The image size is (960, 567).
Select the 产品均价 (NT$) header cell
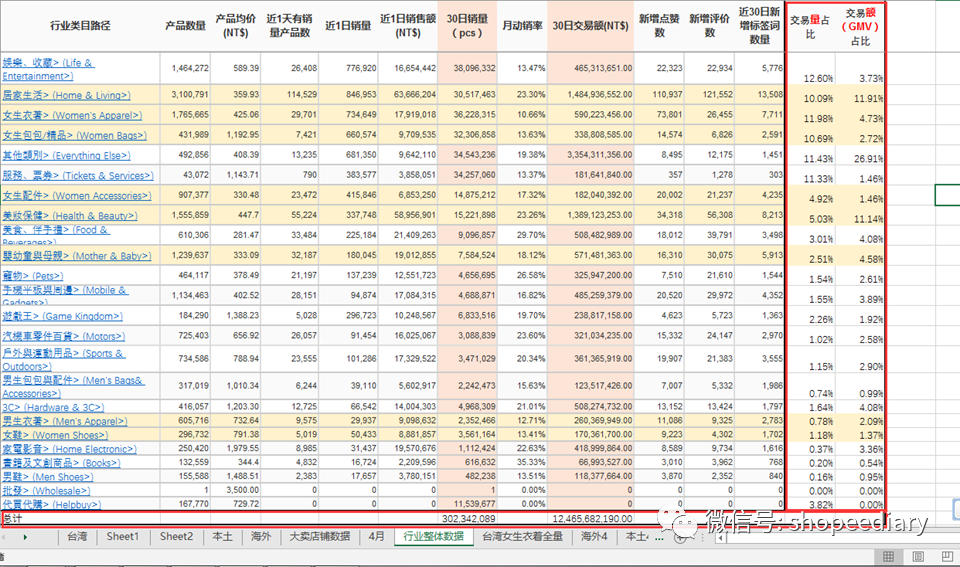236,26
